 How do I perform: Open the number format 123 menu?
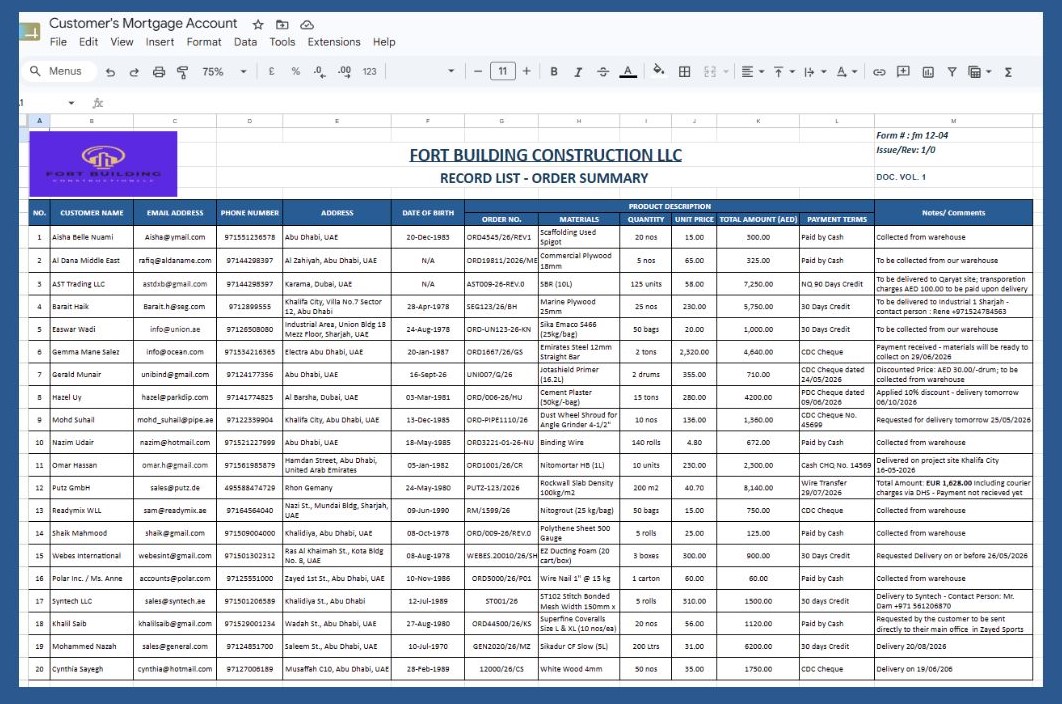369,71
